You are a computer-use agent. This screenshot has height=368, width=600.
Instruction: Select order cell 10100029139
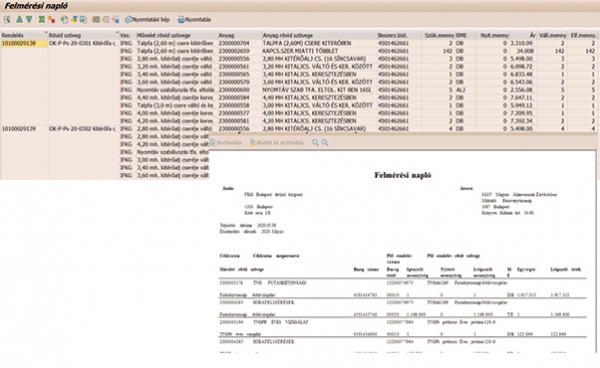click(24, 129)
